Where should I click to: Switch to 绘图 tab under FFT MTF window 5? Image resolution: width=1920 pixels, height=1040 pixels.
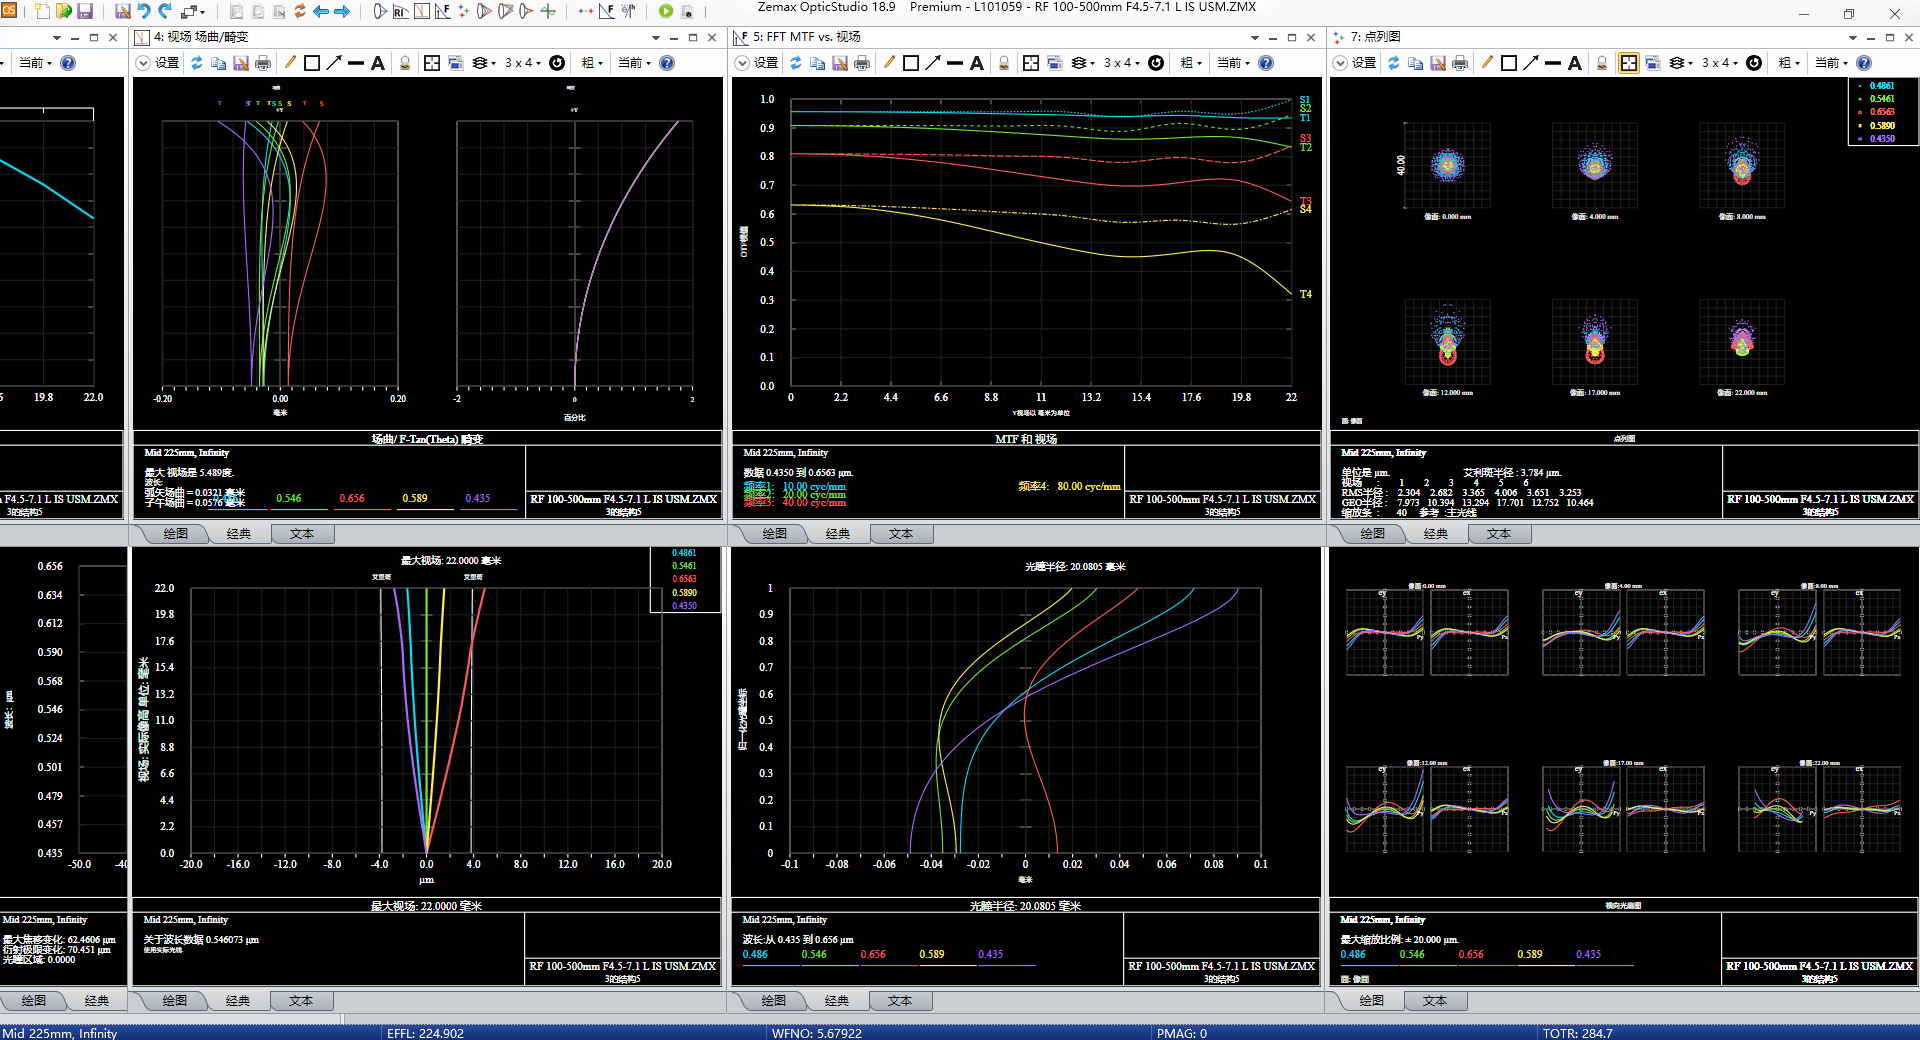coord(775,534)
